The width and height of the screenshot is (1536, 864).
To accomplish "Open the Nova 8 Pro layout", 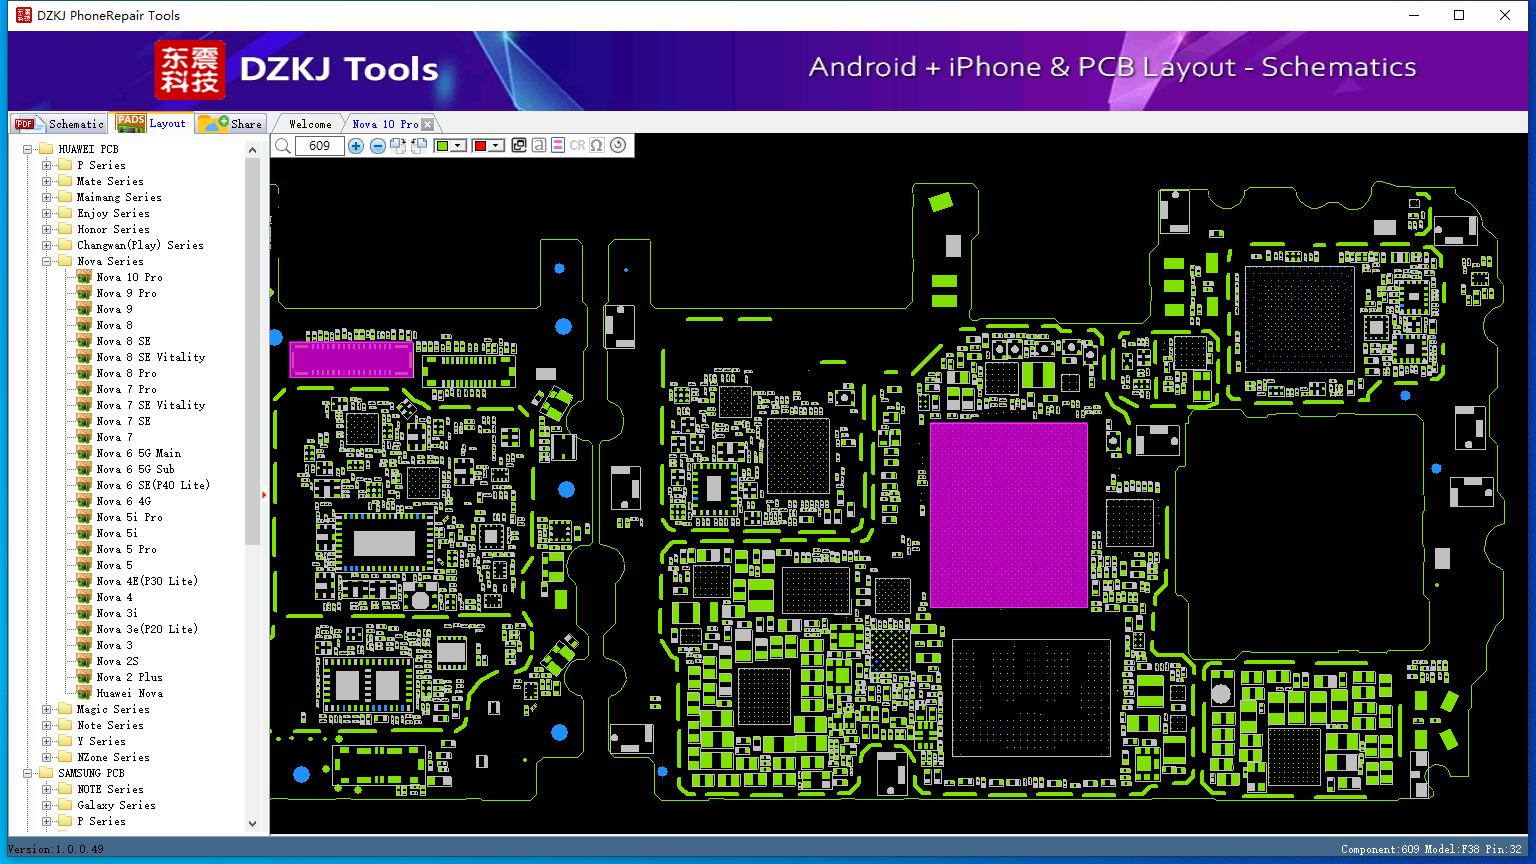I will [x=126, y=373].
